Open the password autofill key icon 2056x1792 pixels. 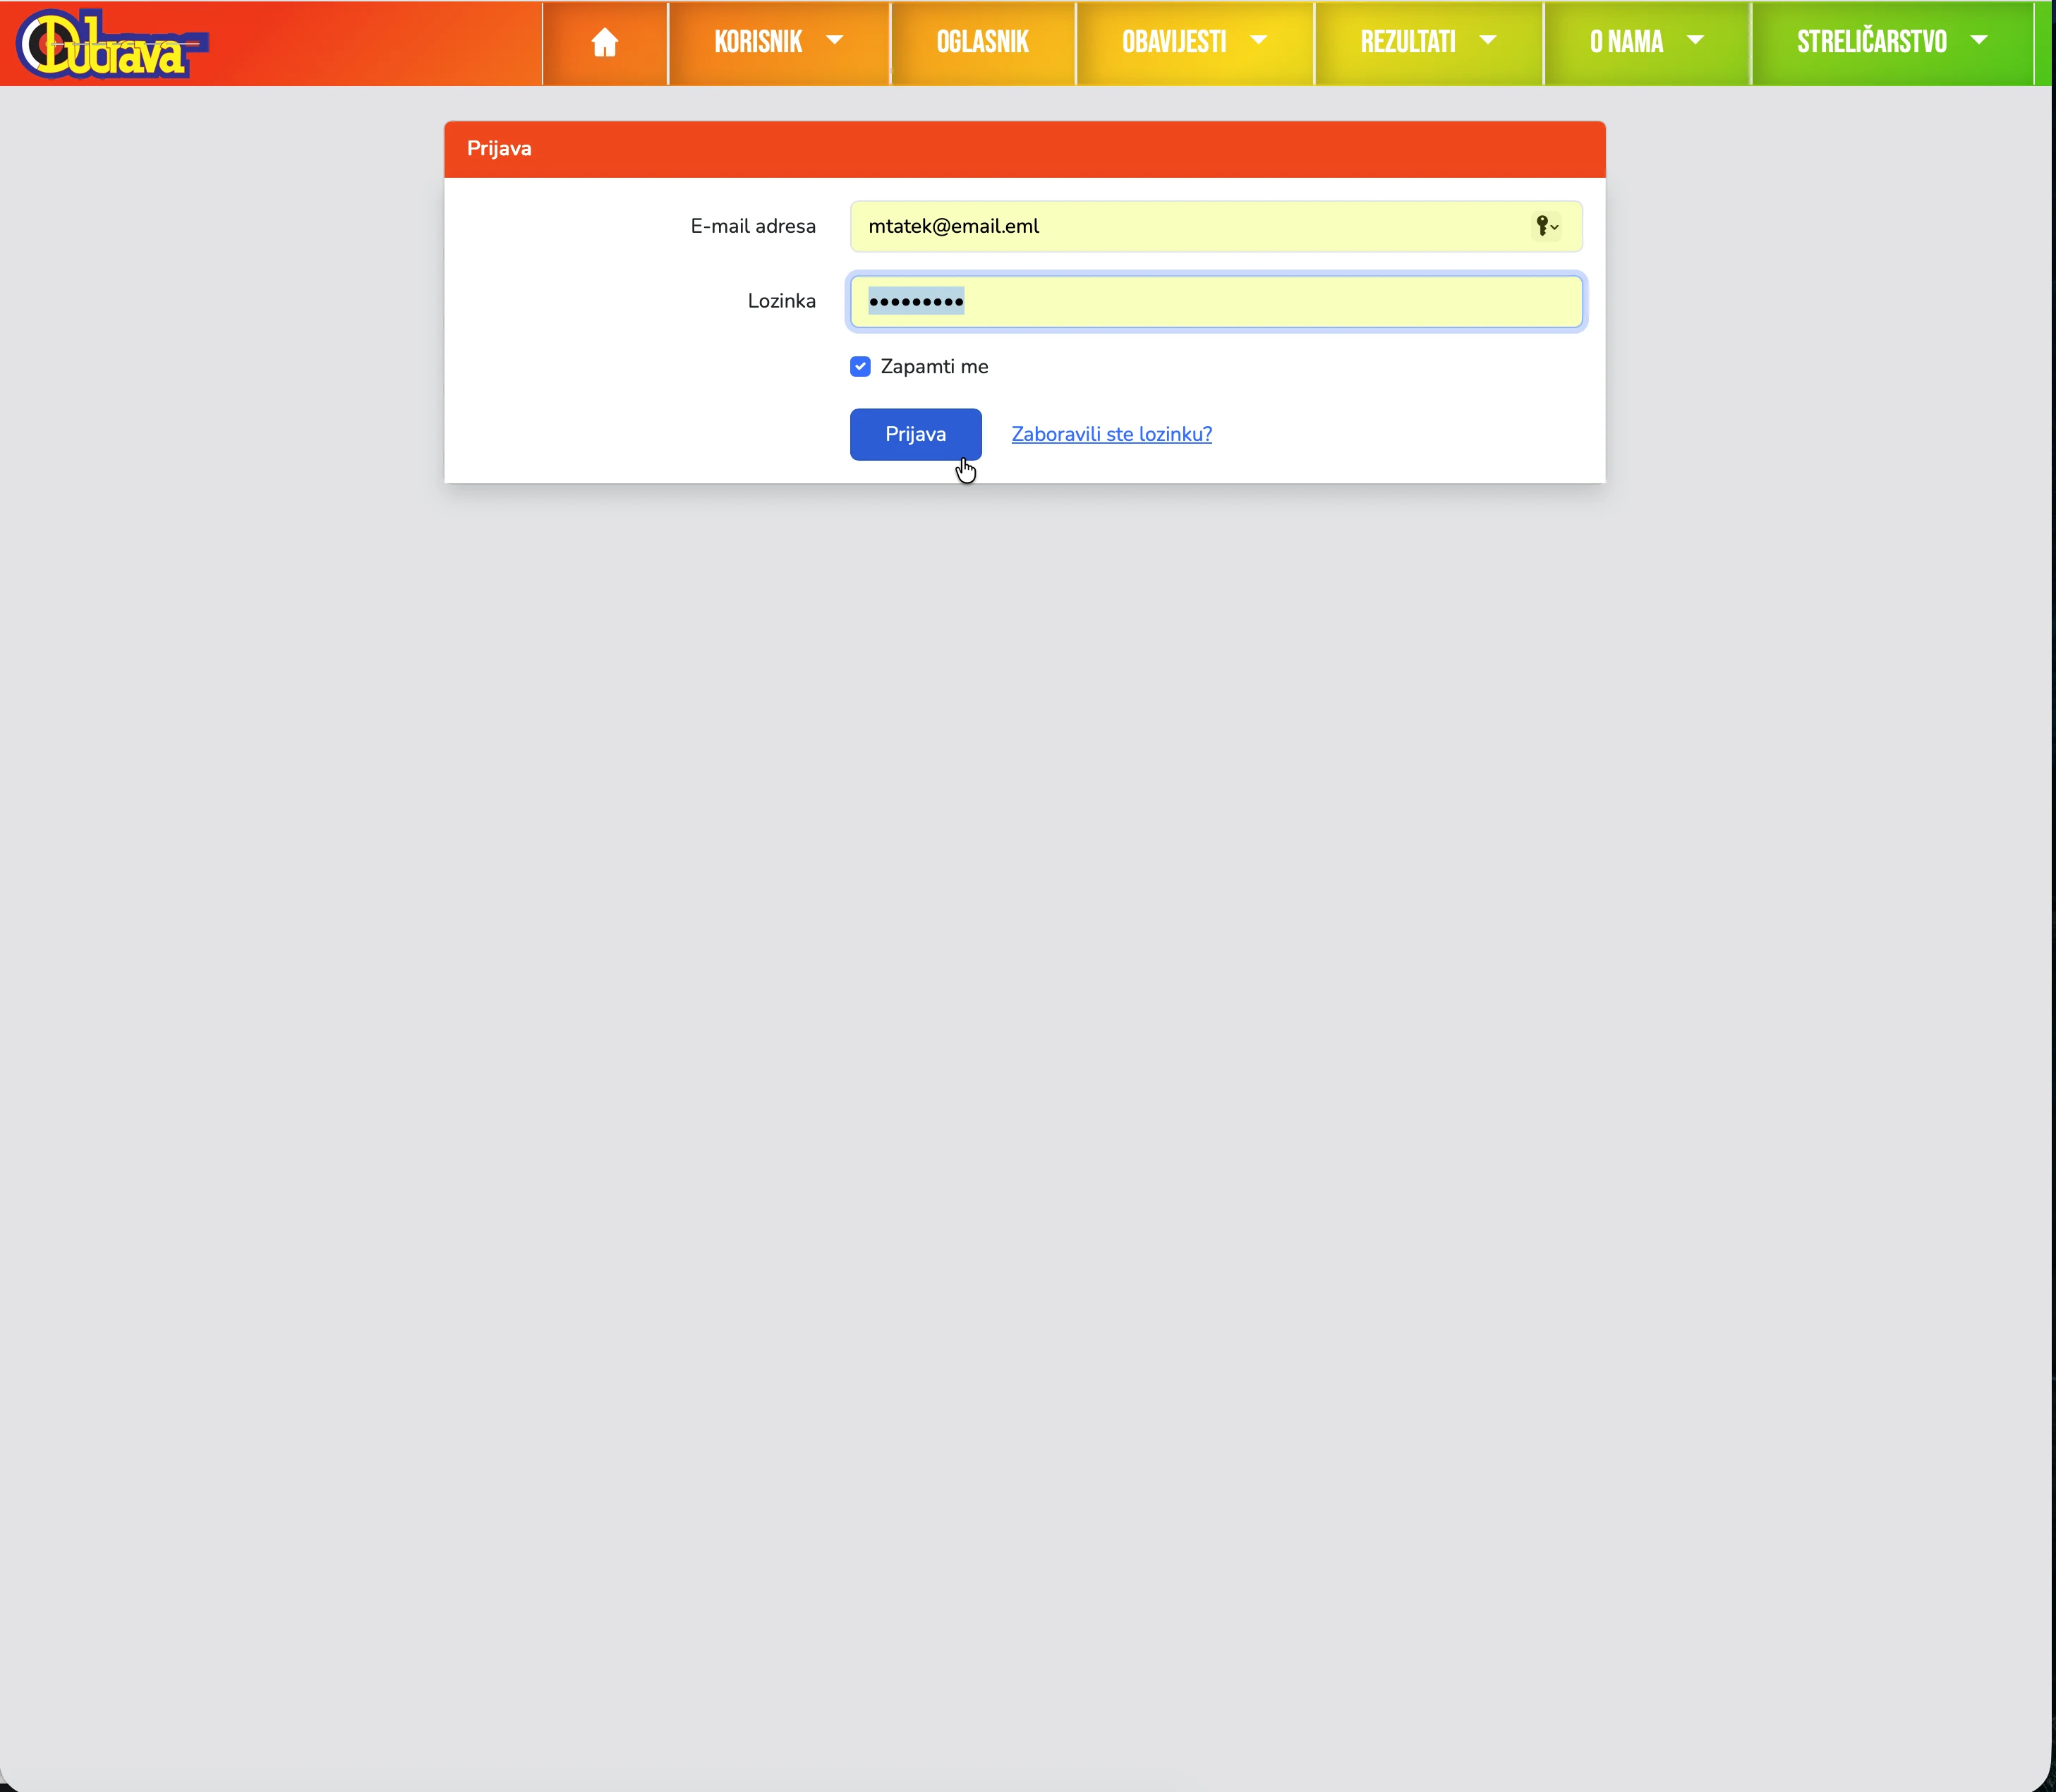1544,226
